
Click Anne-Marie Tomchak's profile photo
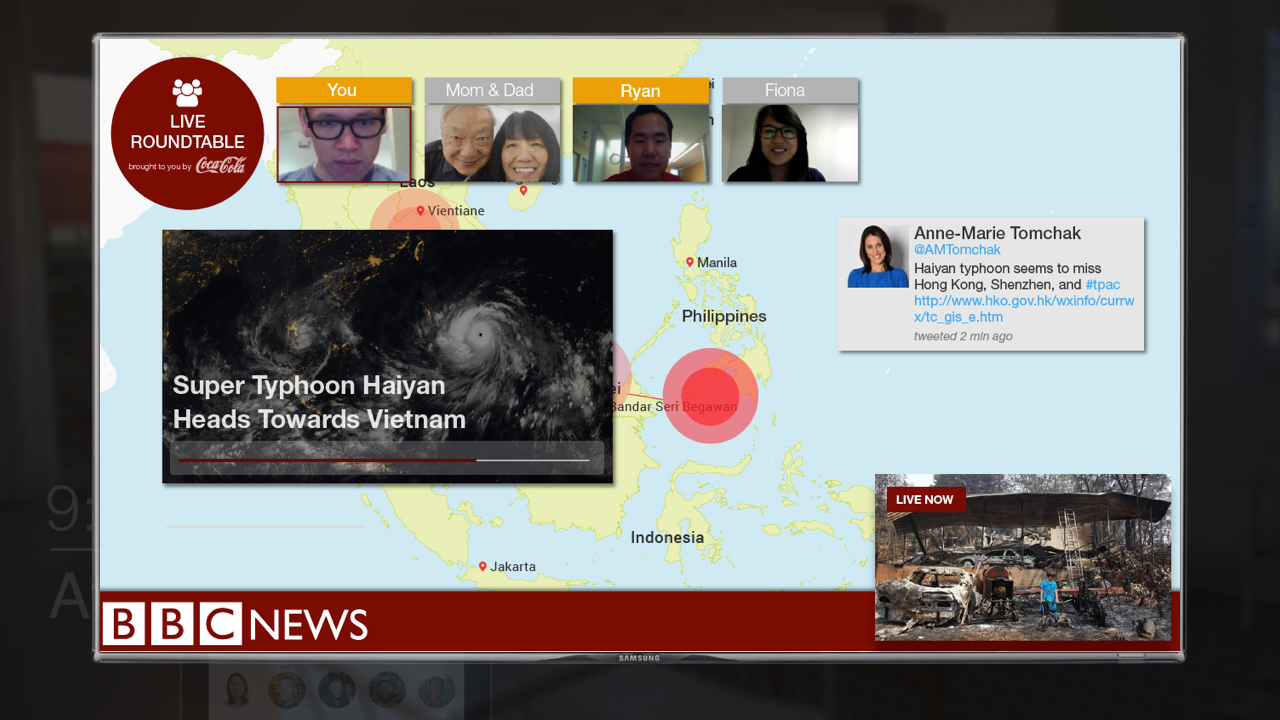point(878,256)
